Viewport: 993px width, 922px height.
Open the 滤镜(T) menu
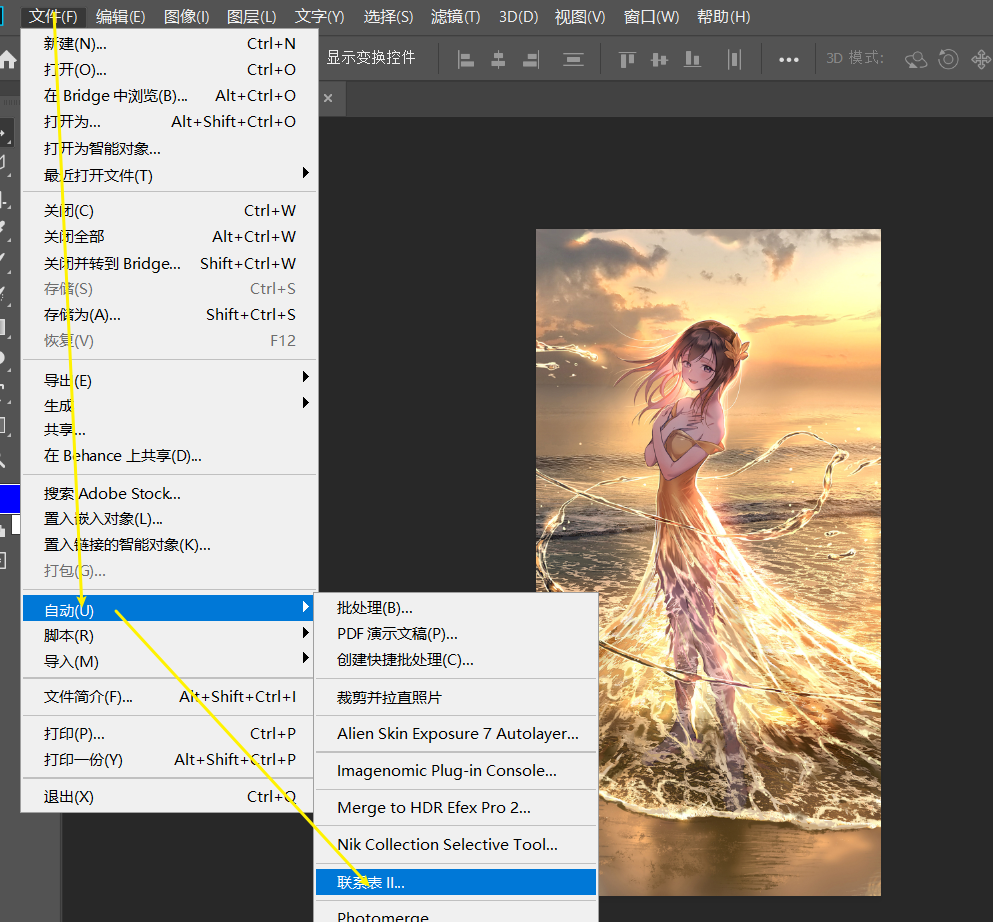[x=455, y=16]
